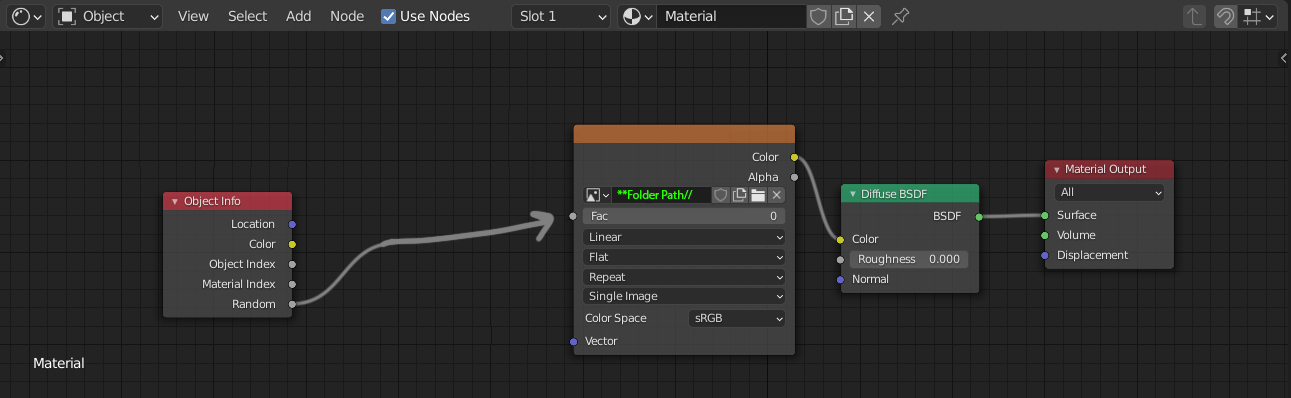This screenshot has height=398, width=1291.
Task: Click the Material name field in header
Action: (x=732, y=16)
